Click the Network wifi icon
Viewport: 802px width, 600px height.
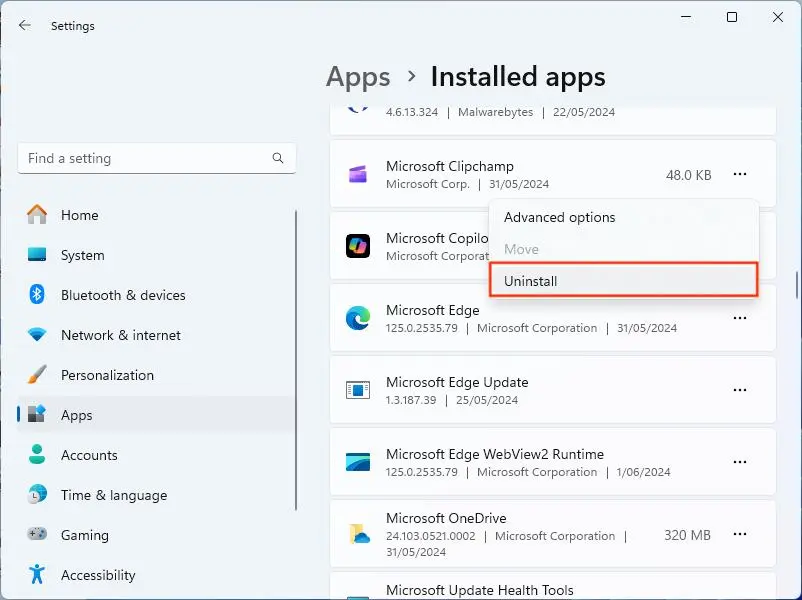click(37, 335)
